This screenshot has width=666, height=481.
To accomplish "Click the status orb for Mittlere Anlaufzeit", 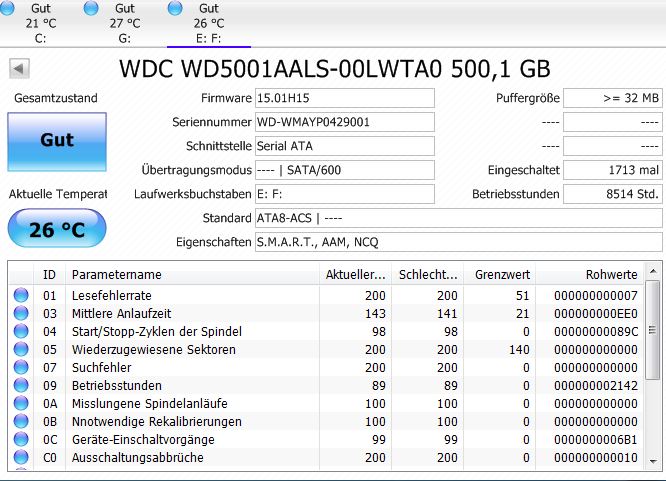I will (x=21, y=313).
